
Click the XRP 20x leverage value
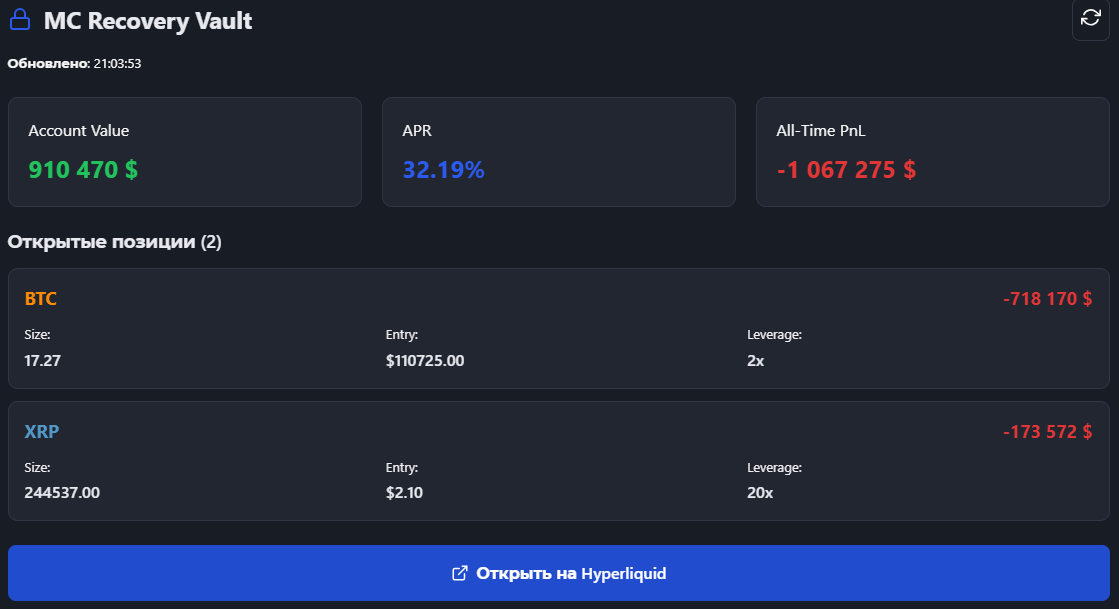(760, 492)
